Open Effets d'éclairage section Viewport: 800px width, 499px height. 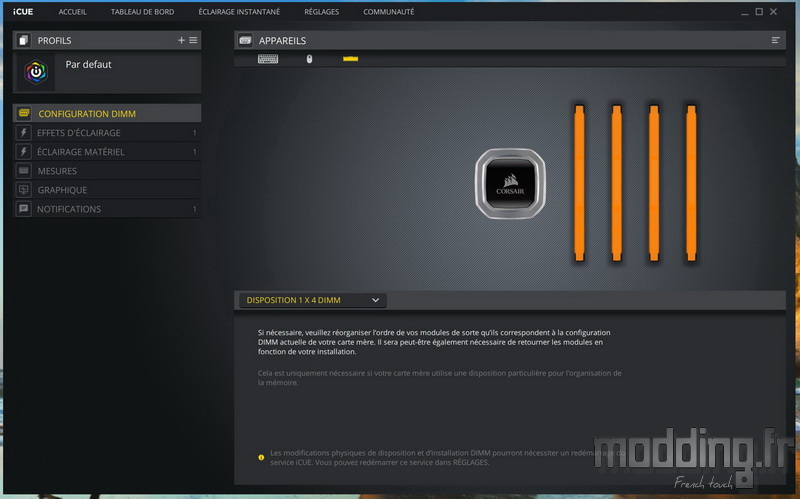107,133
